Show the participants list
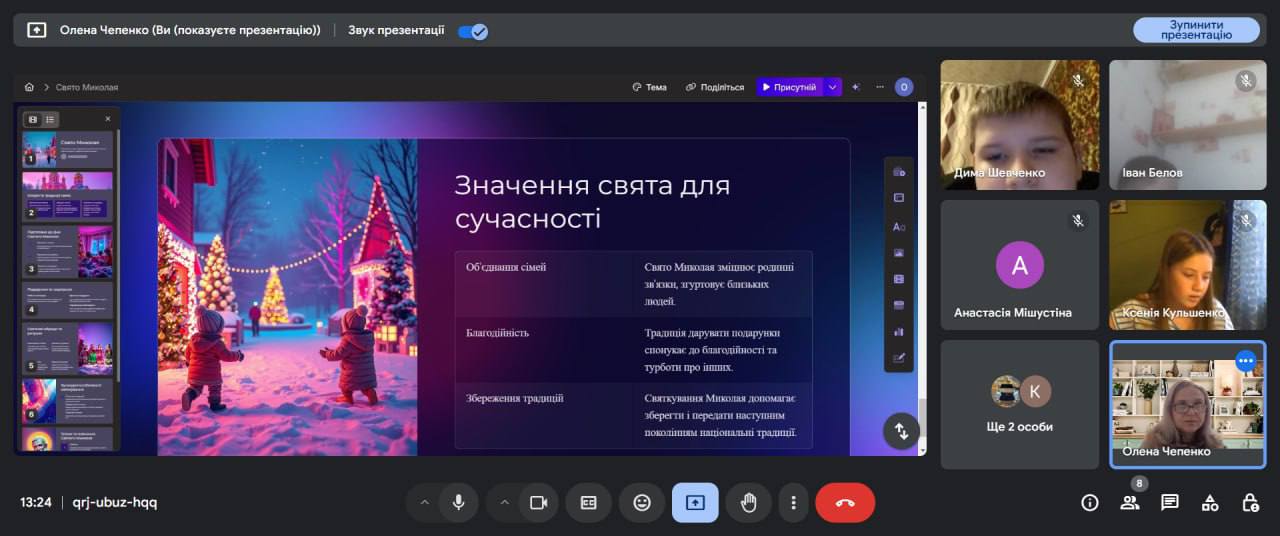 pyautogui.click(x=1129, y=503)
